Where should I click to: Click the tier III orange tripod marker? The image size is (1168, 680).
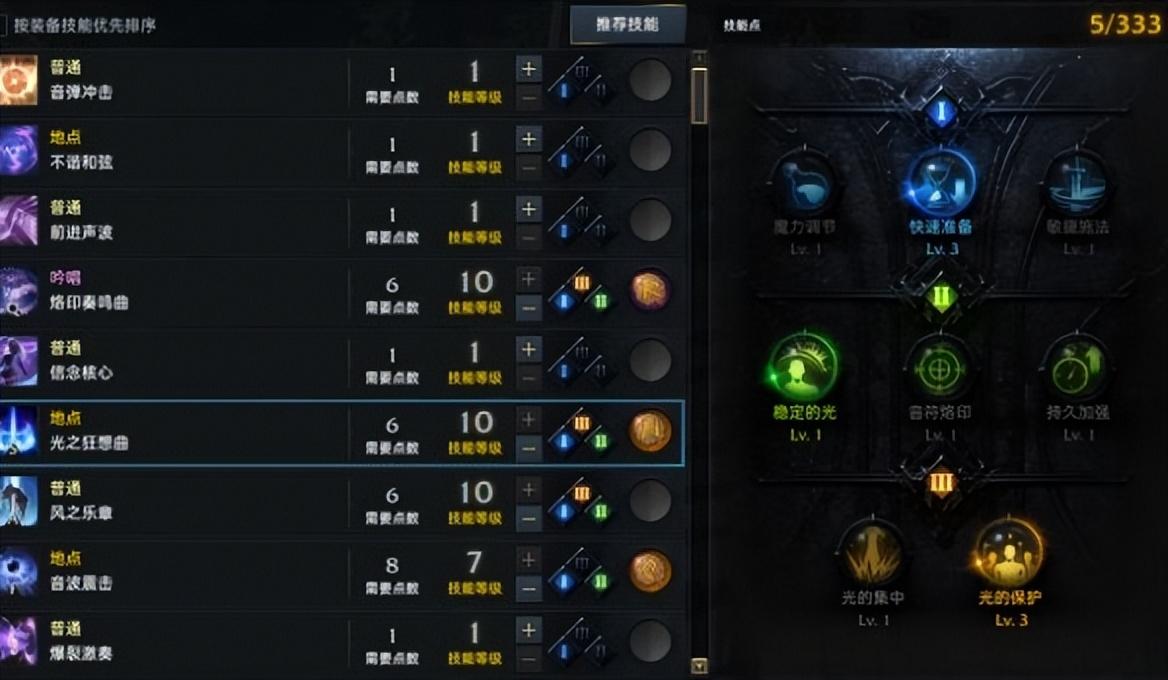[x=941, y=483]
